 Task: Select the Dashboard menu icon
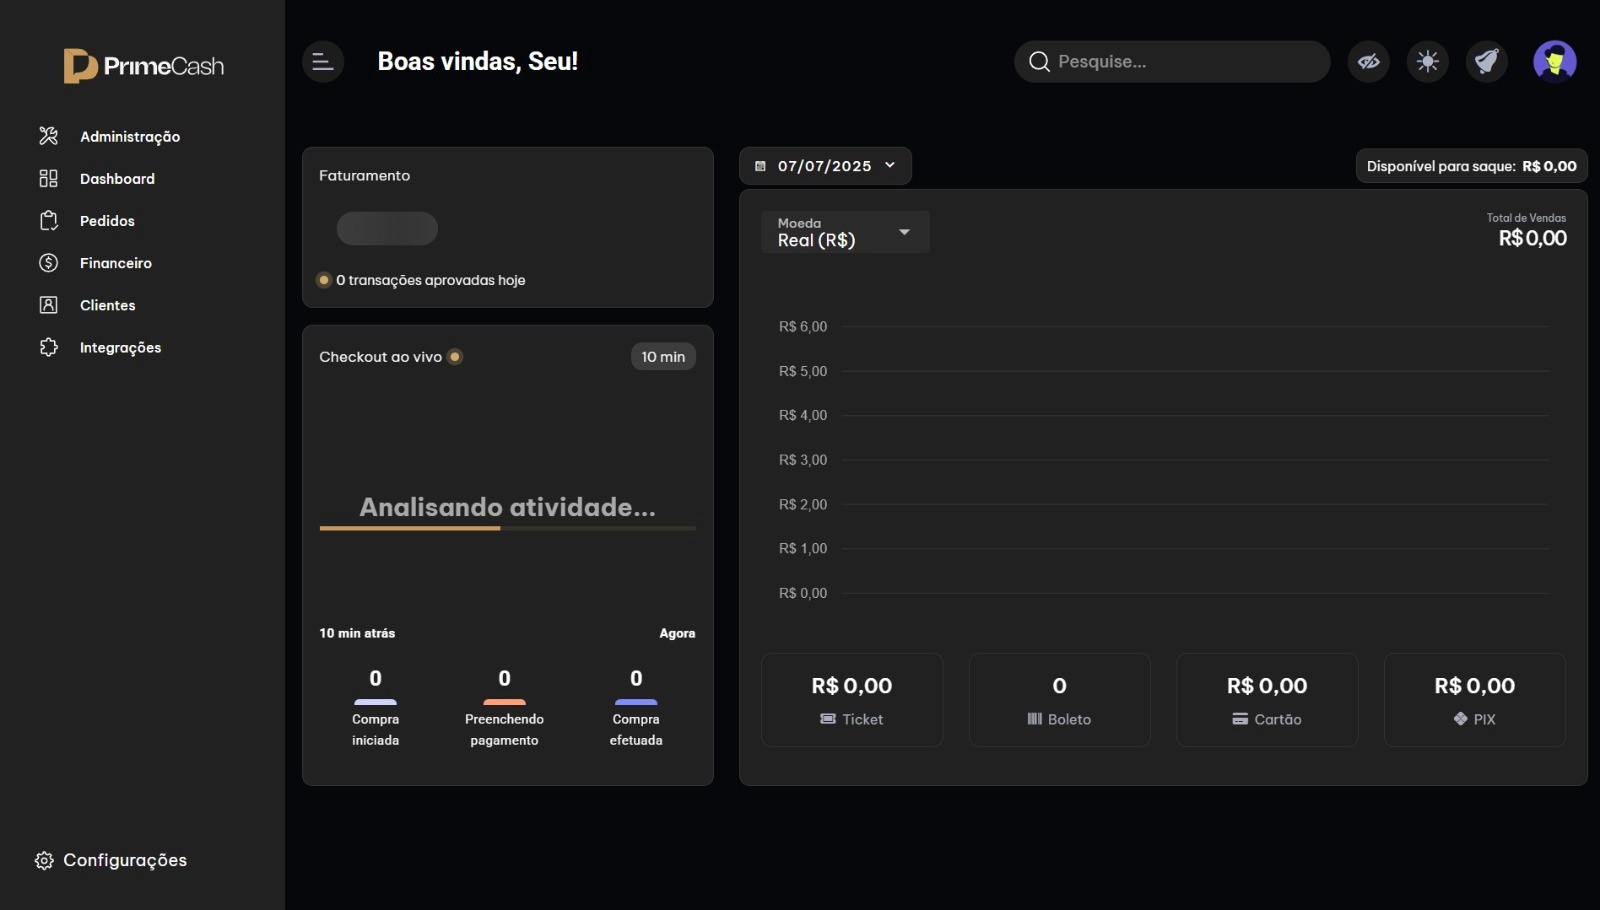48,178
